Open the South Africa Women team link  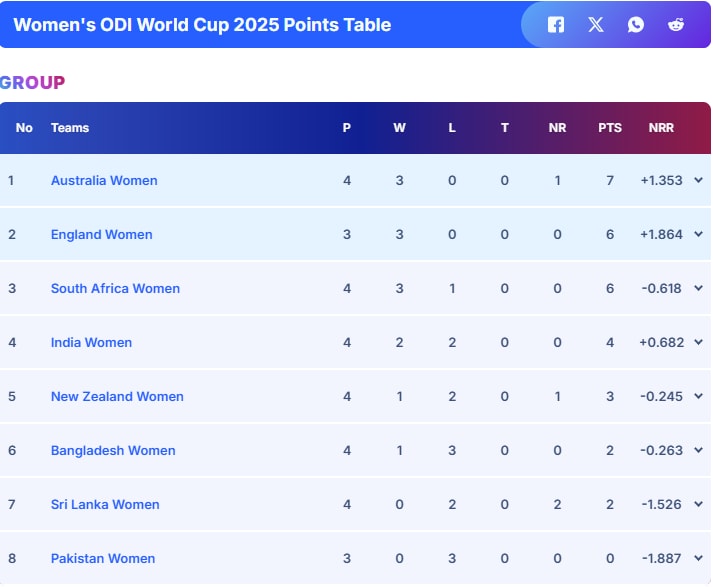click(x=115, y=289)
